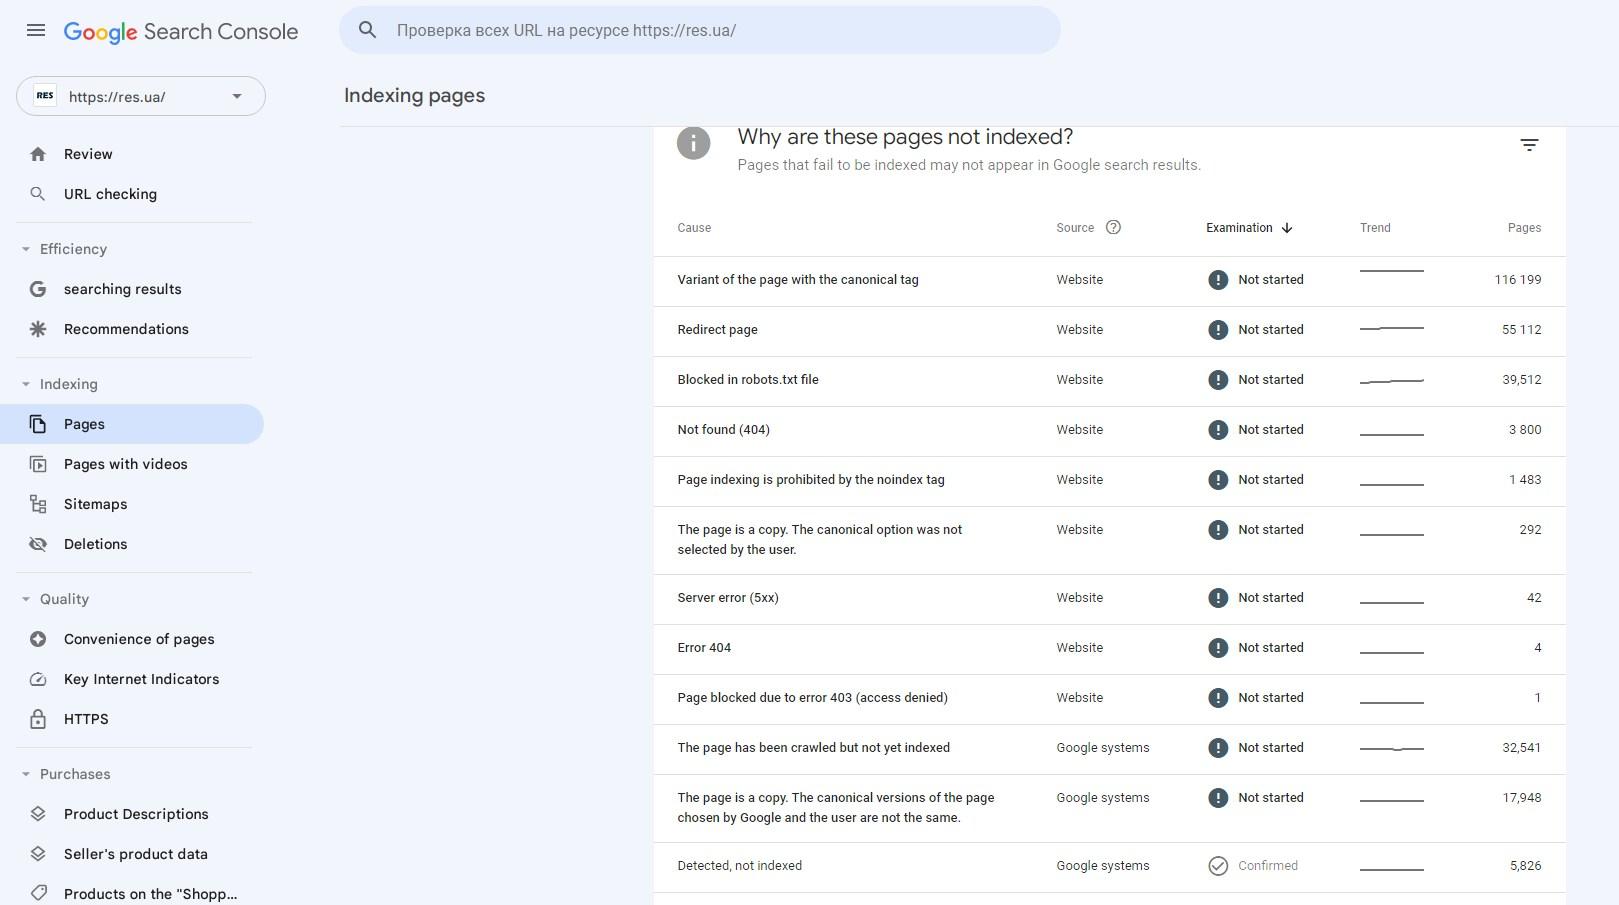The image size is (1619, 905).
Task: Collapse the Quality section
Action: 26,599
